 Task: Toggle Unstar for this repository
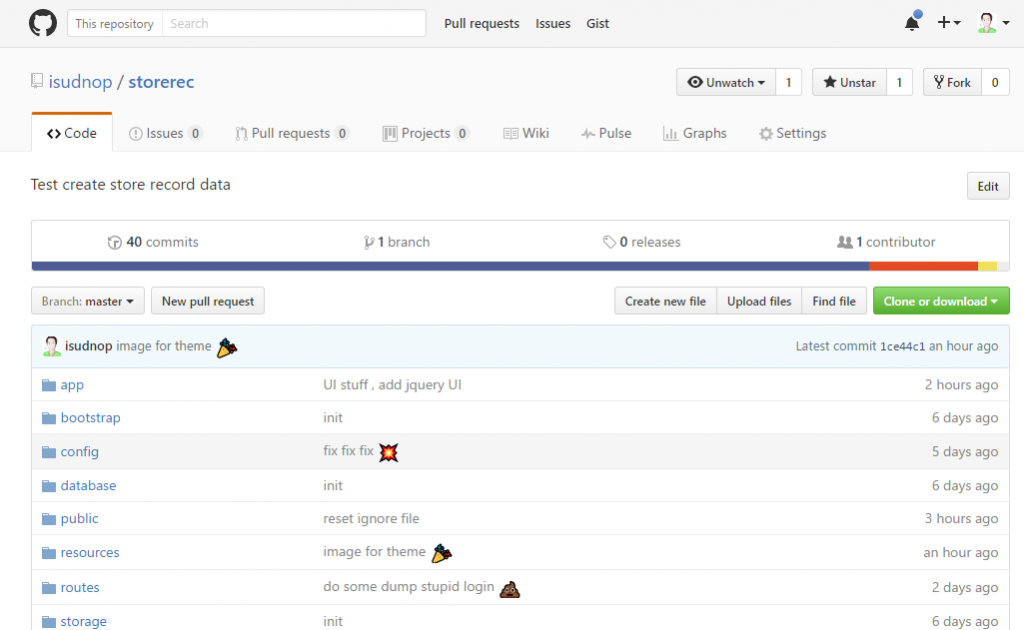pyautogui.click(x=849, y=83)
